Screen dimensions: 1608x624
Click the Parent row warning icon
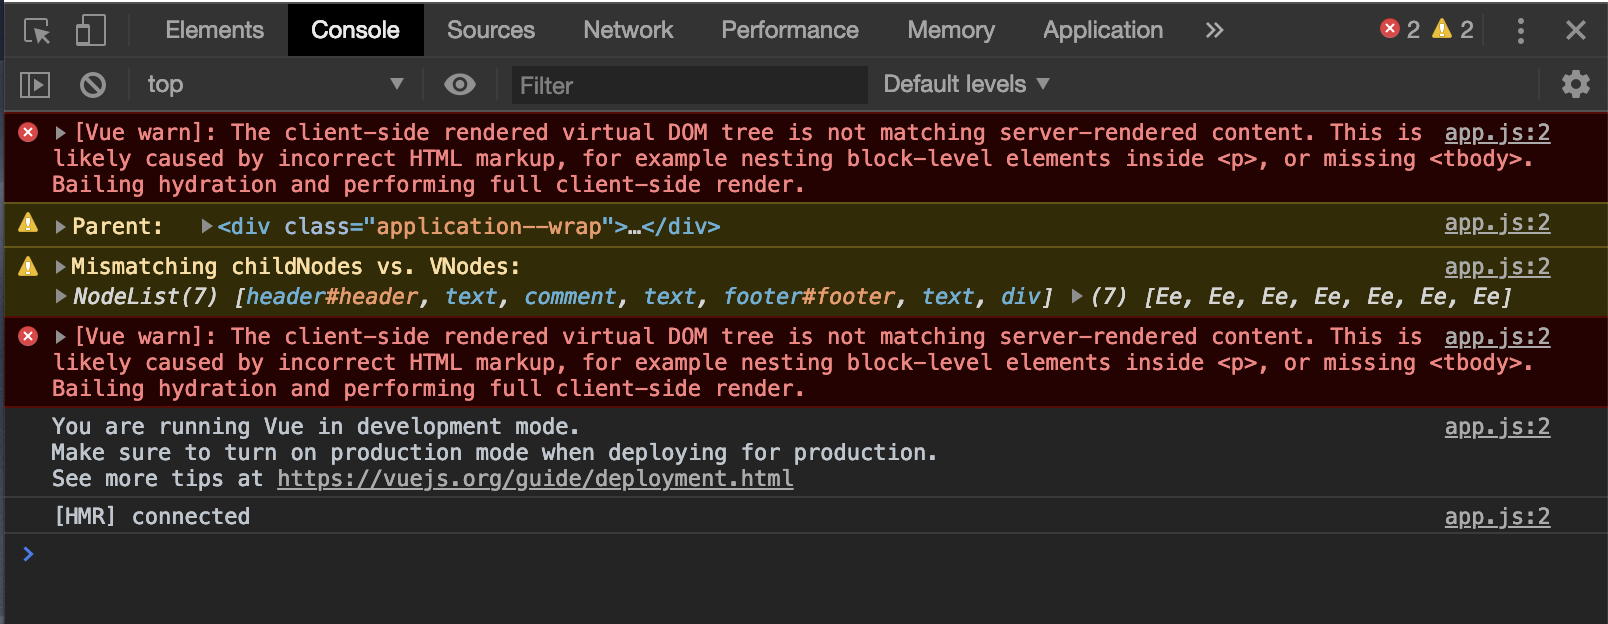pos(28,223)
